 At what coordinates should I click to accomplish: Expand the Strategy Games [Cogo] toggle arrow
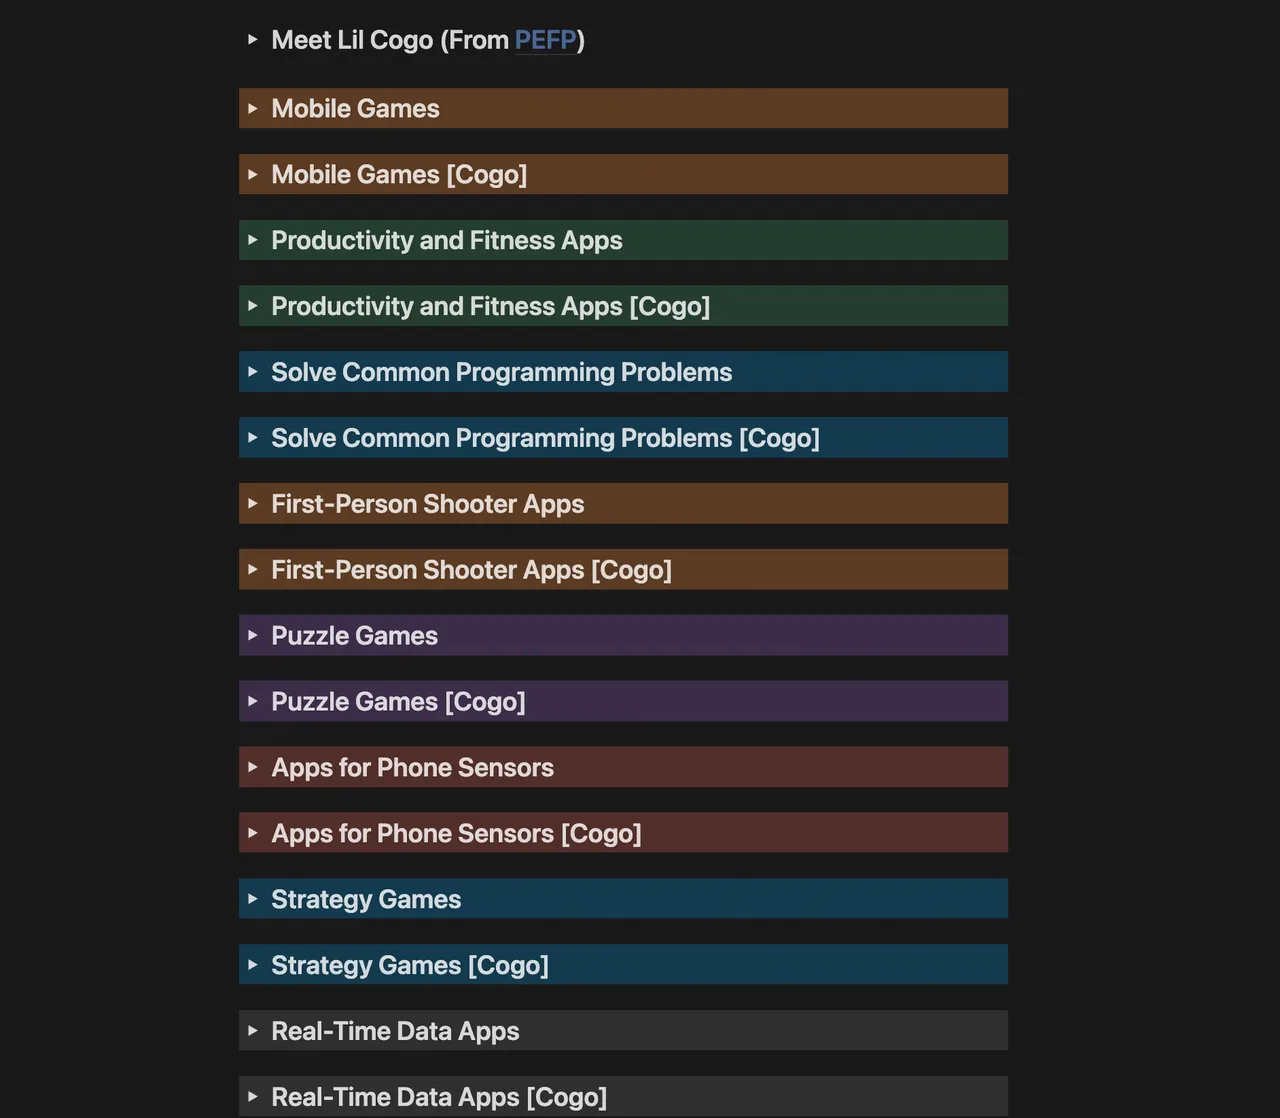tap(253, 966)
